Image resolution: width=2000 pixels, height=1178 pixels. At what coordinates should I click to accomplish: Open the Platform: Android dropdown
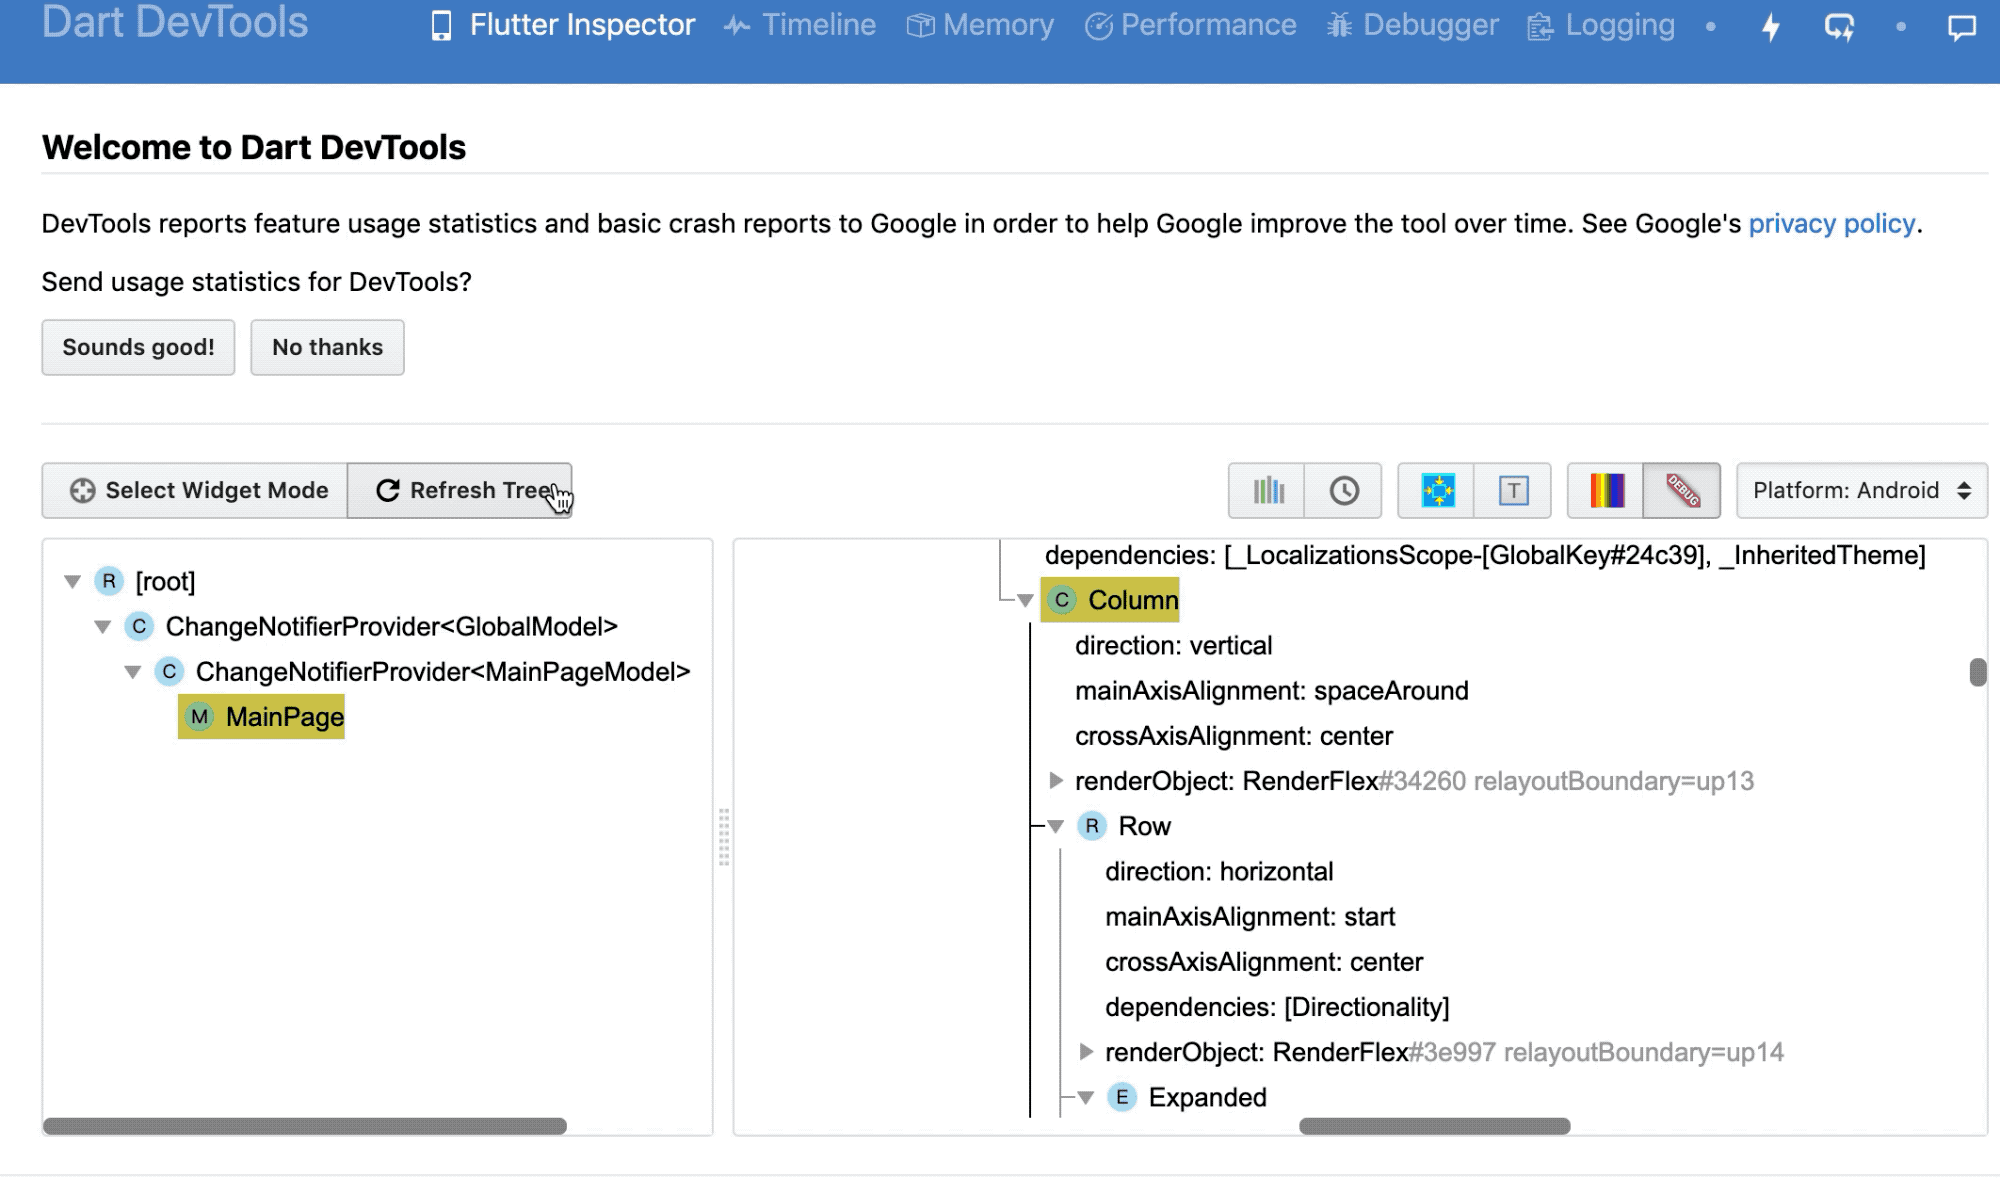coord(1861,490)
